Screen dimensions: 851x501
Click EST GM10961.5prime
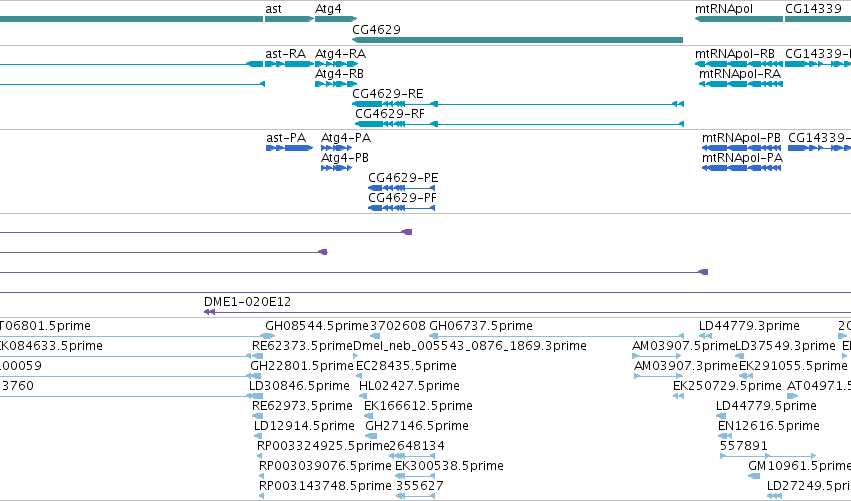click(x=799, y=467)
